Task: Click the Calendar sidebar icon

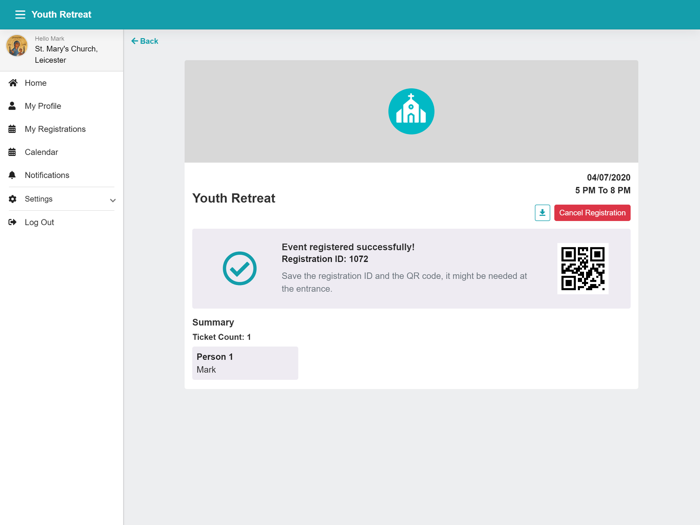Action: point(12,152)
